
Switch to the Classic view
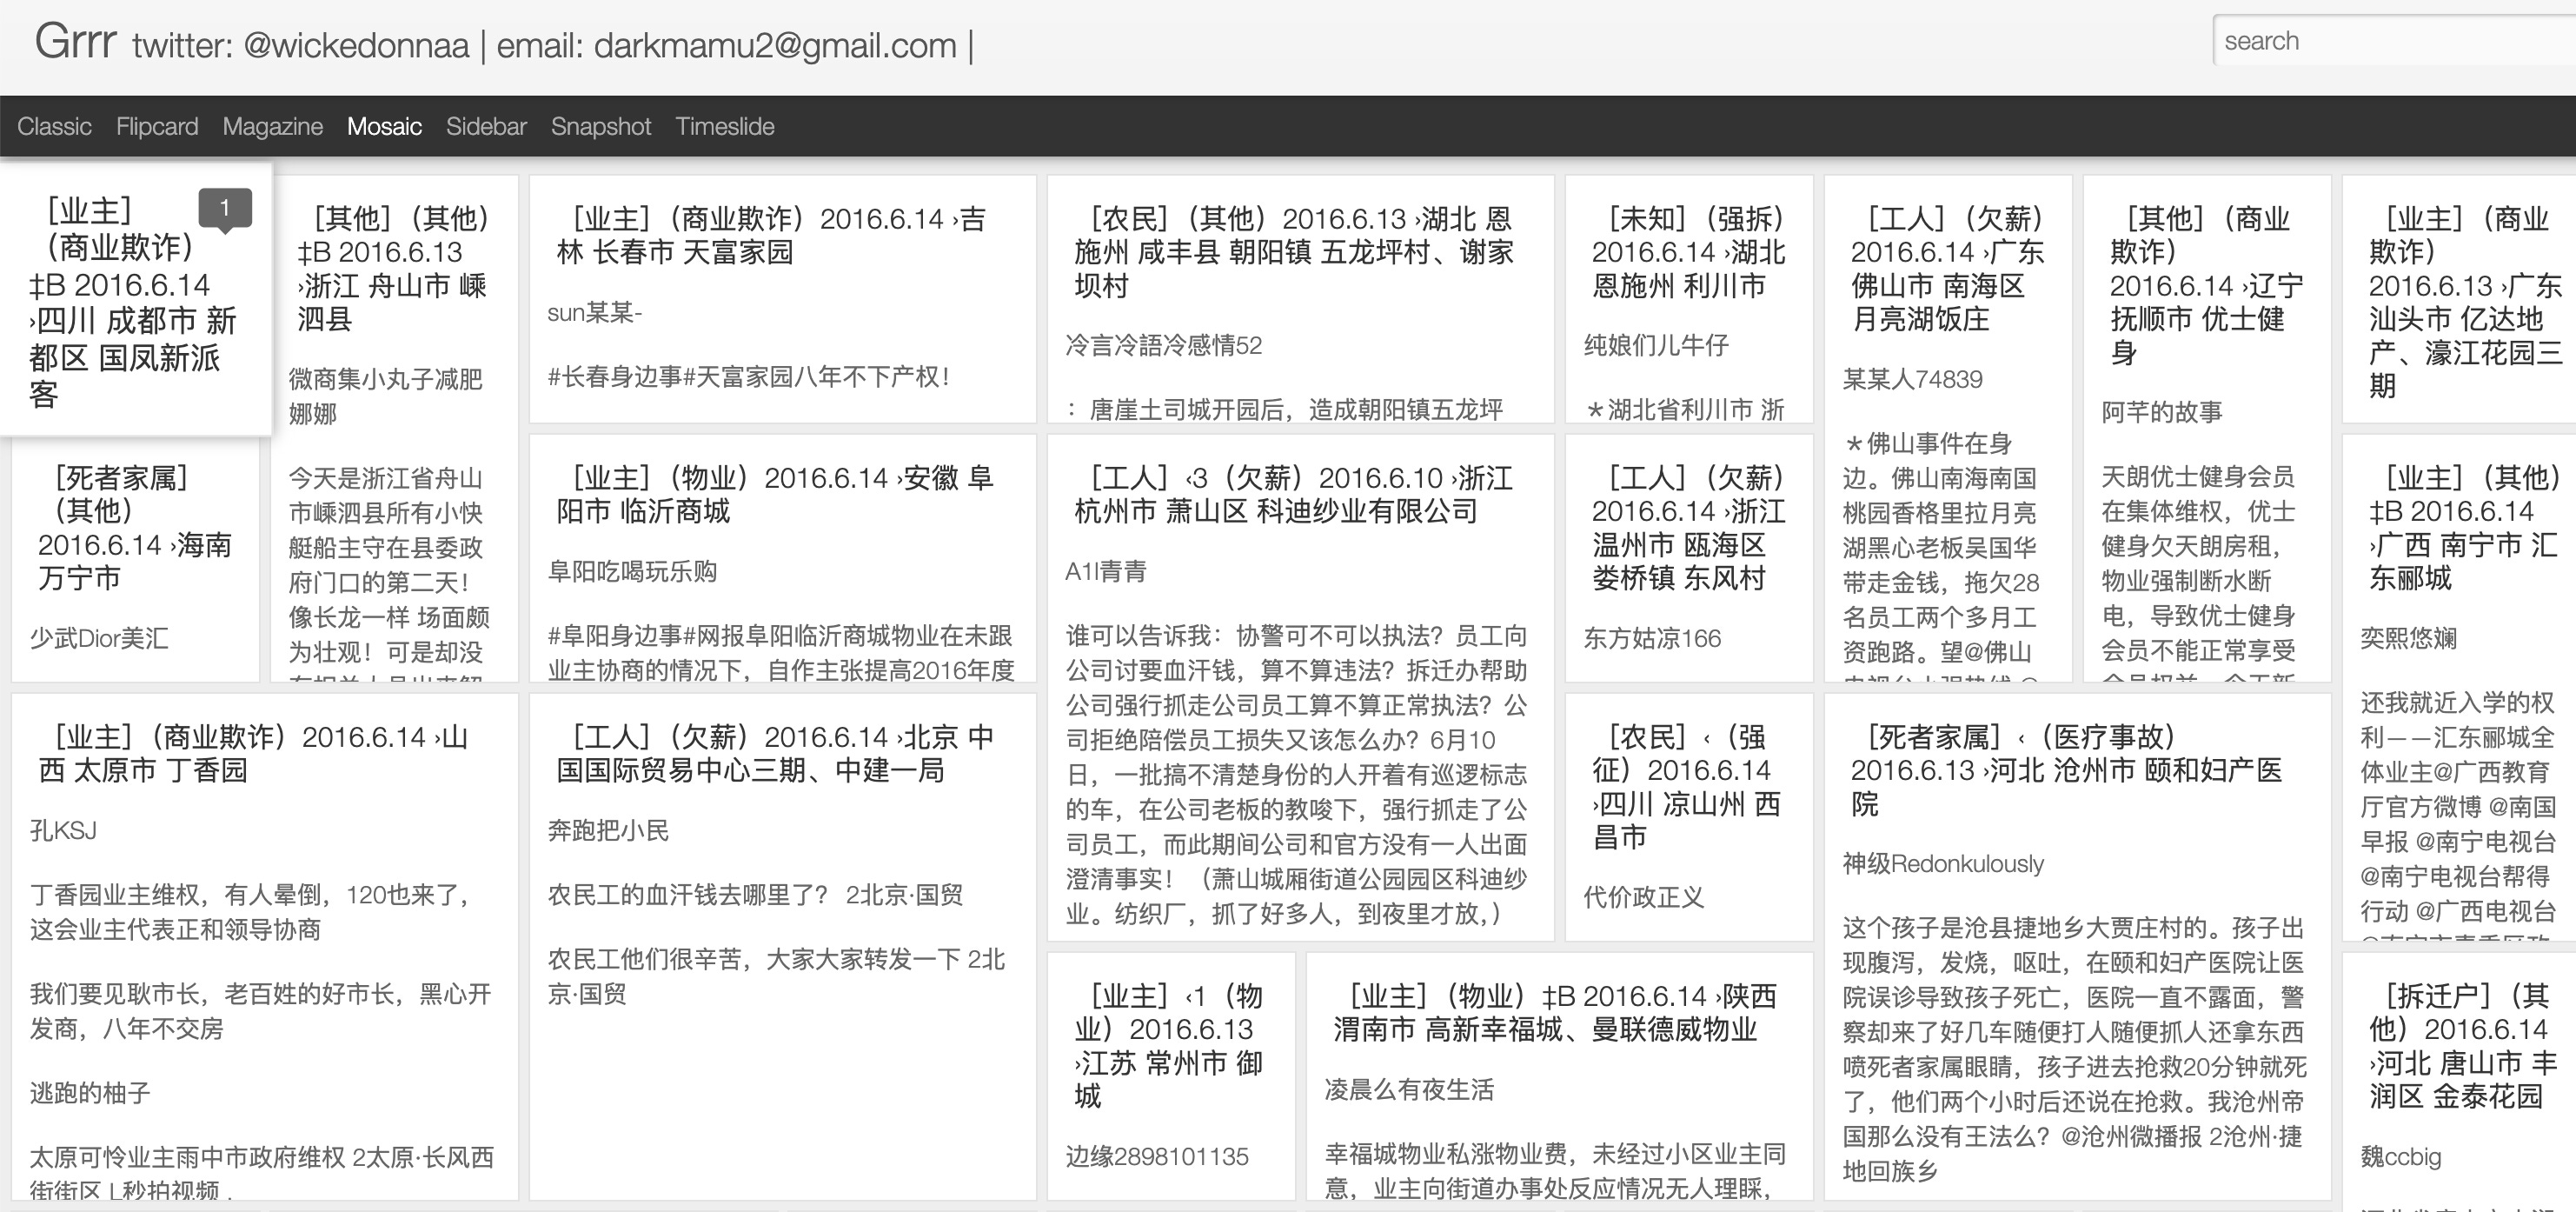tap(54, 126)
